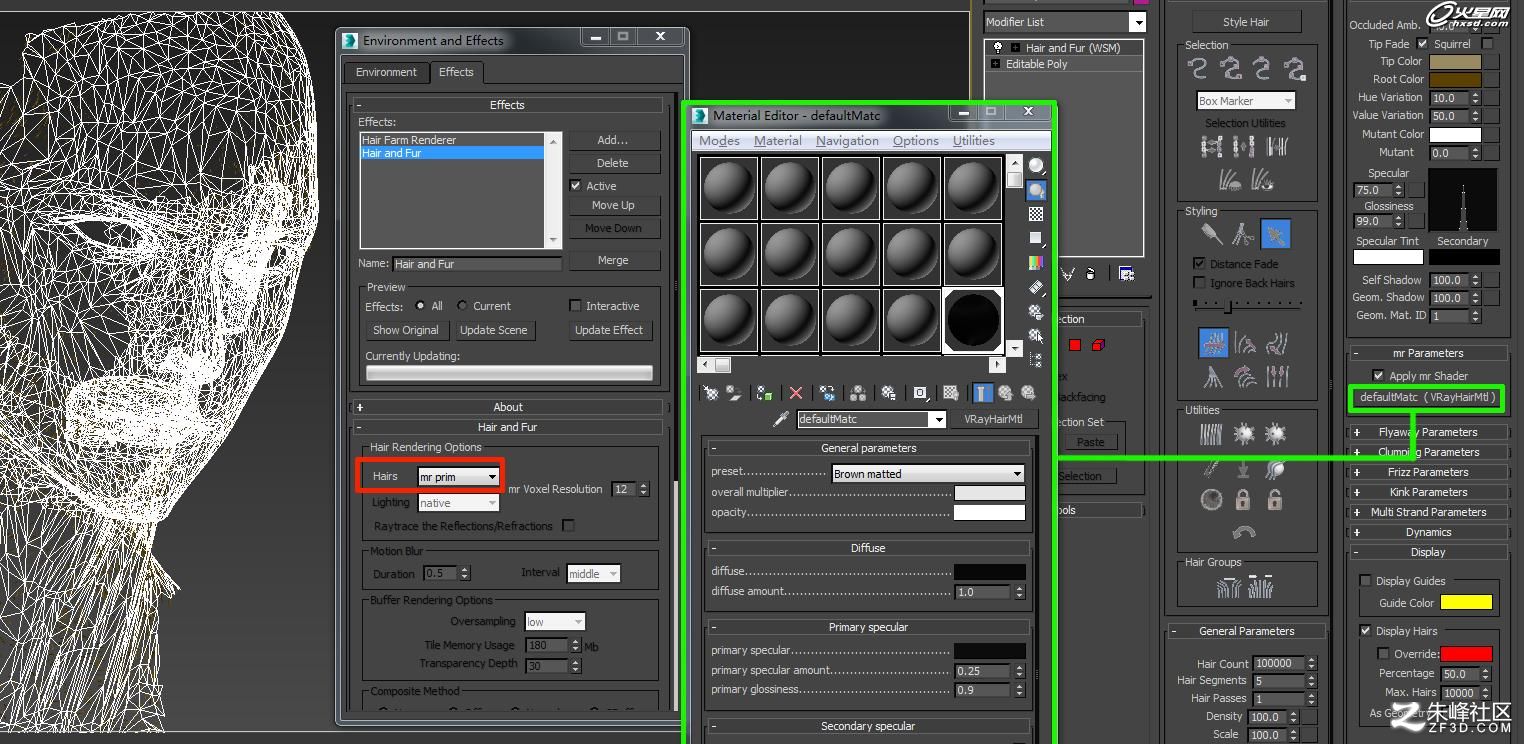Screen dimensions: 1524x744
Task: Click the defaultMatc (VRayHairMtl) shader button
Action: pyautogui.click(x=1427, y=397)
